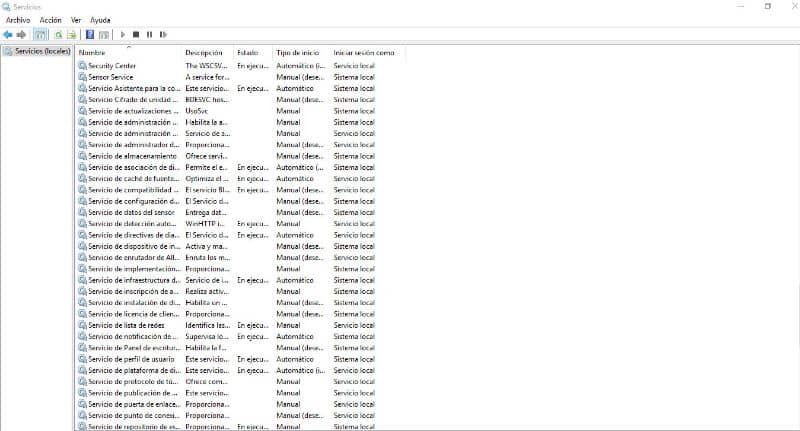Viewport: 800px width, 431px height.
Task: Toggle the action pane toolbar icon
Action: 104,35
